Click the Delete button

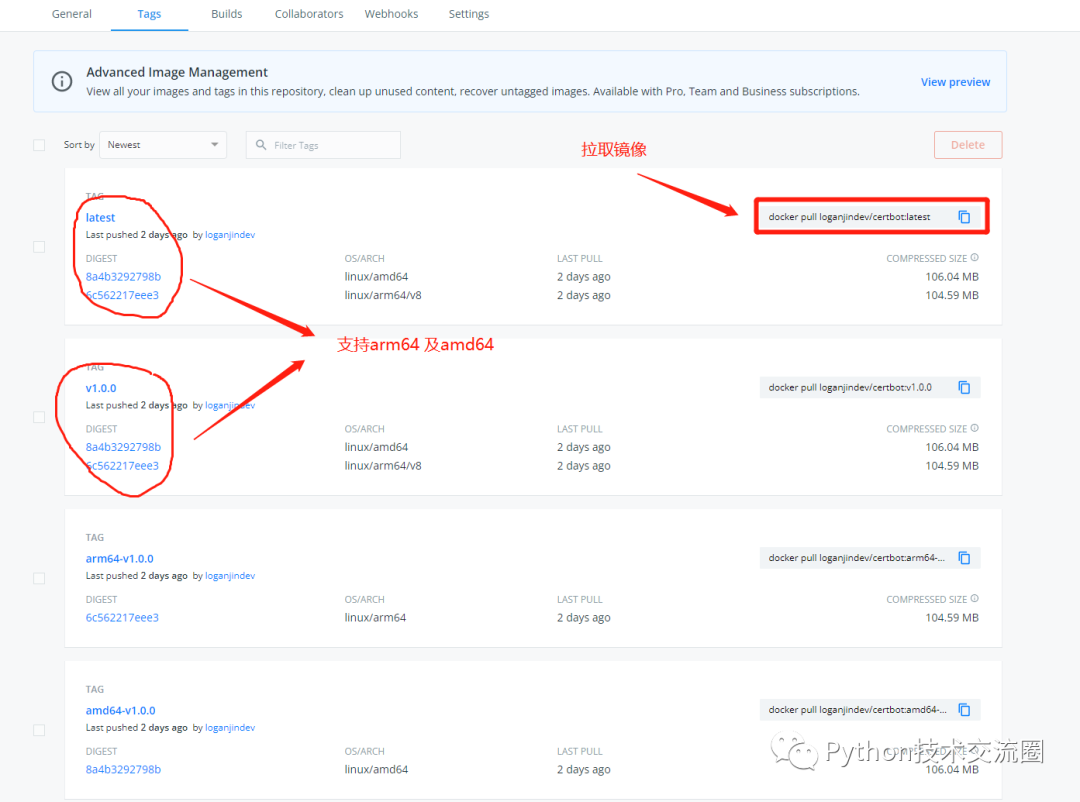pos(968,145)
